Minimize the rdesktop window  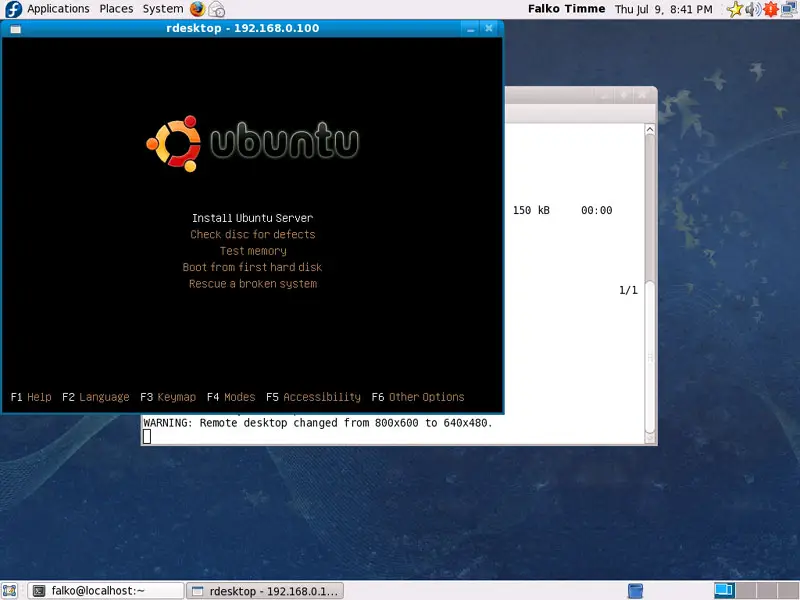click(x=470, y=29)
